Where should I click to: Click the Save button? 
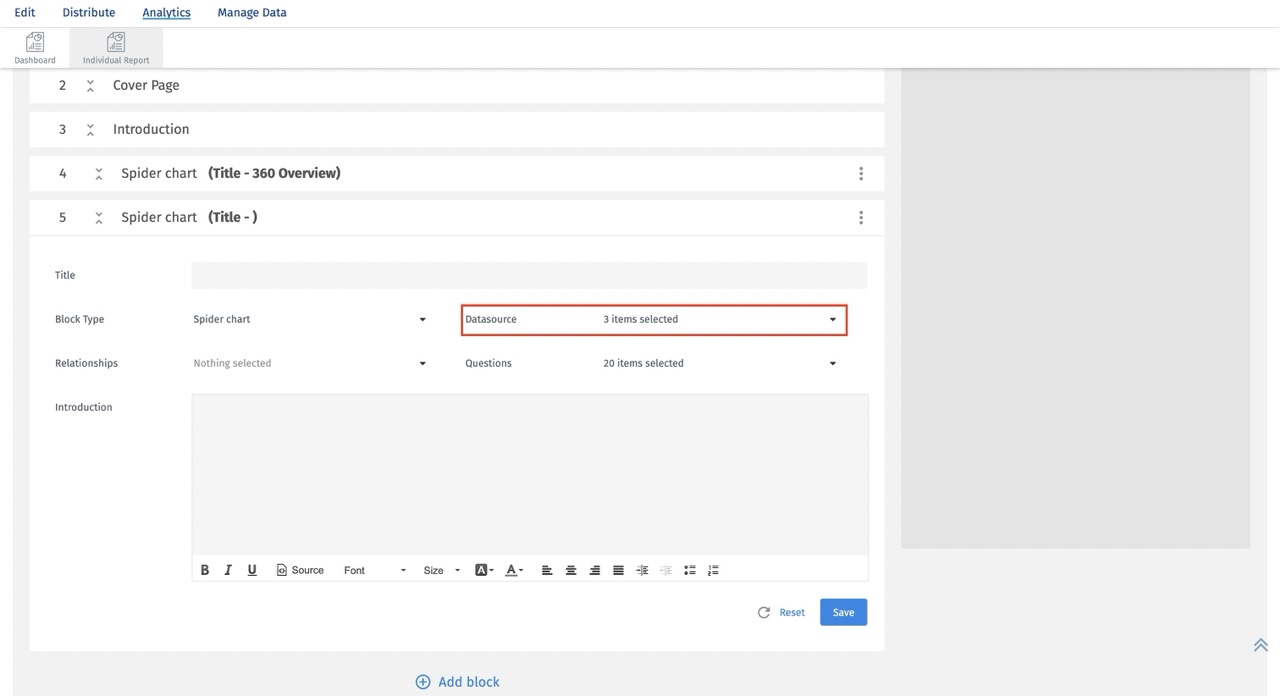click(x=843, y=611)
